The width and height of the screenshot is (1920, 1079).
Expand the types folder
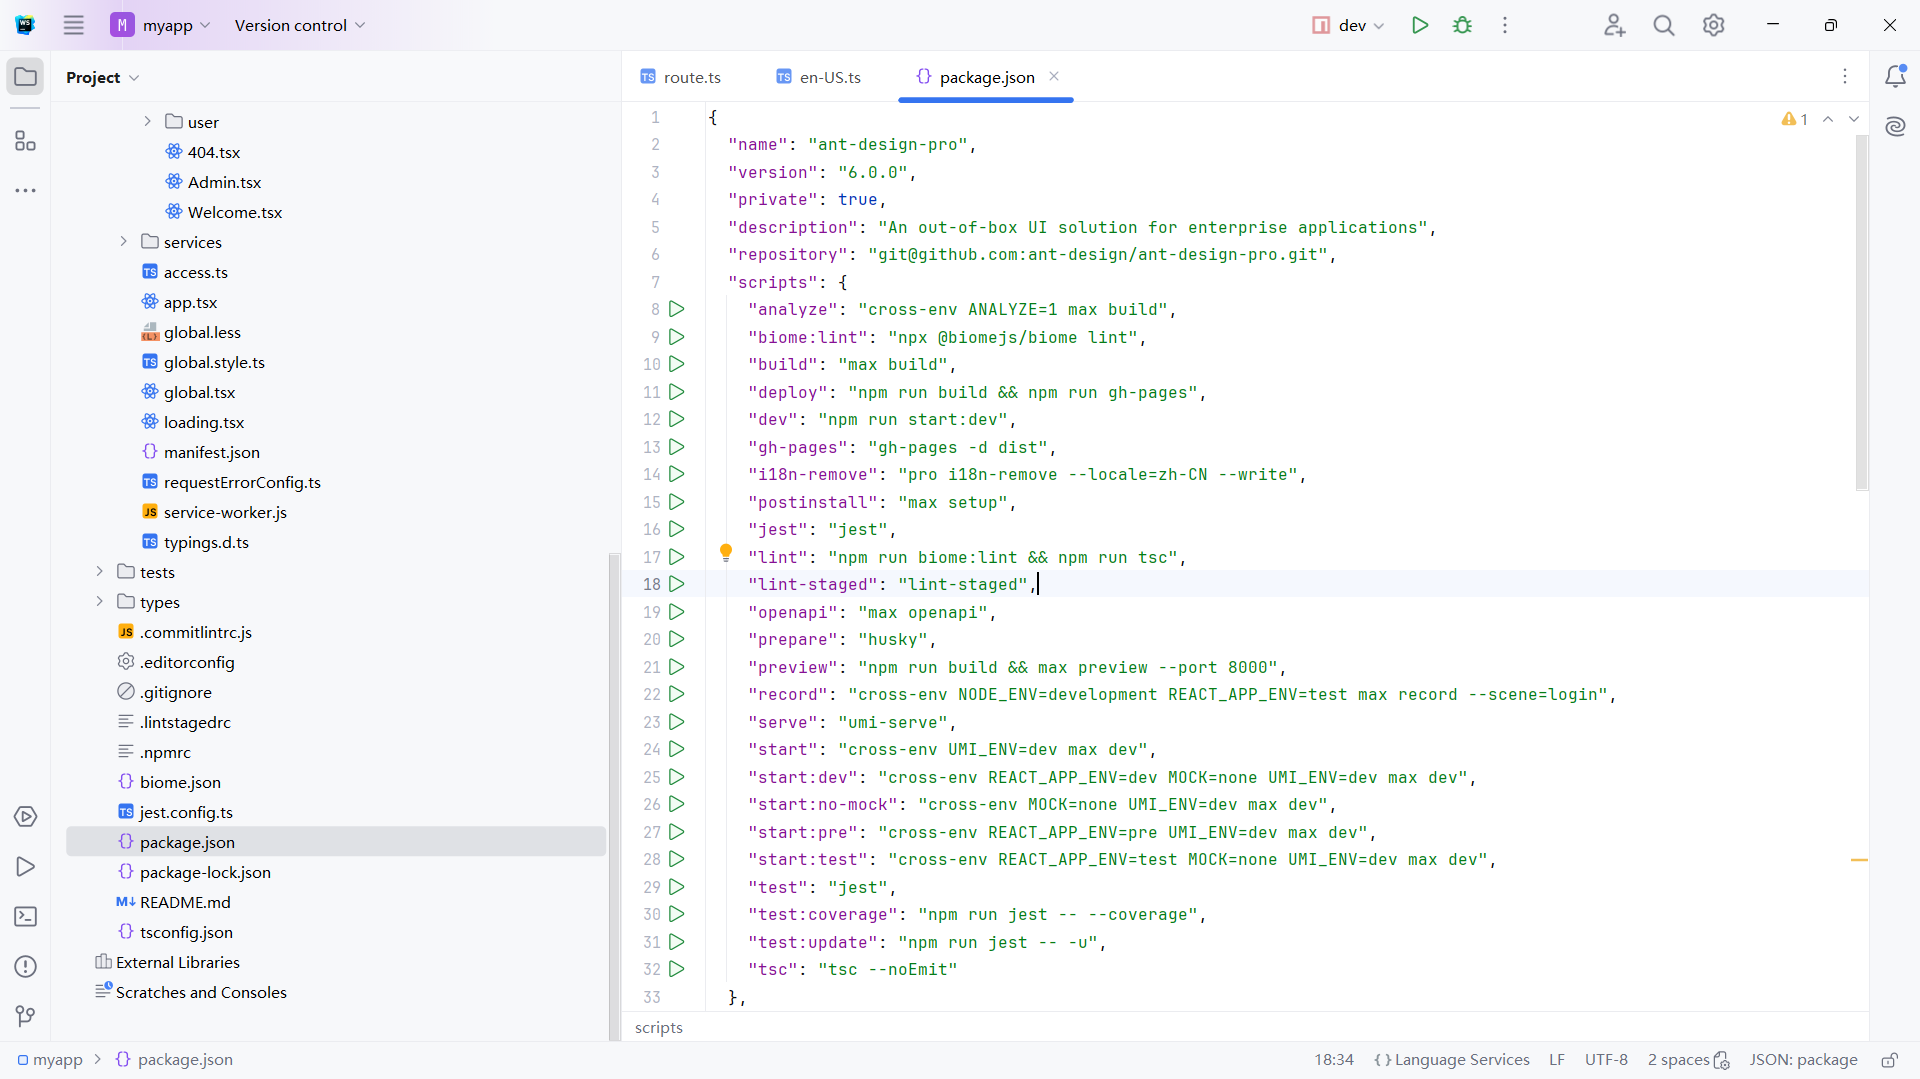tap(99, 601)
